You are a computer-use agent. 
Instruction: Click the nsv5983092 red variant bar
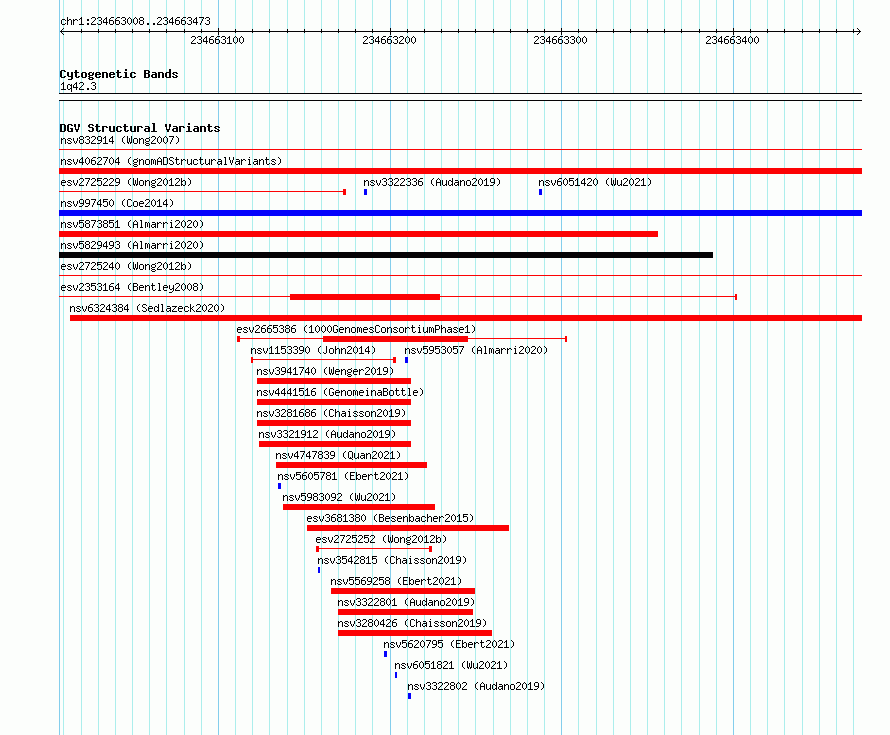coord(359,507)
